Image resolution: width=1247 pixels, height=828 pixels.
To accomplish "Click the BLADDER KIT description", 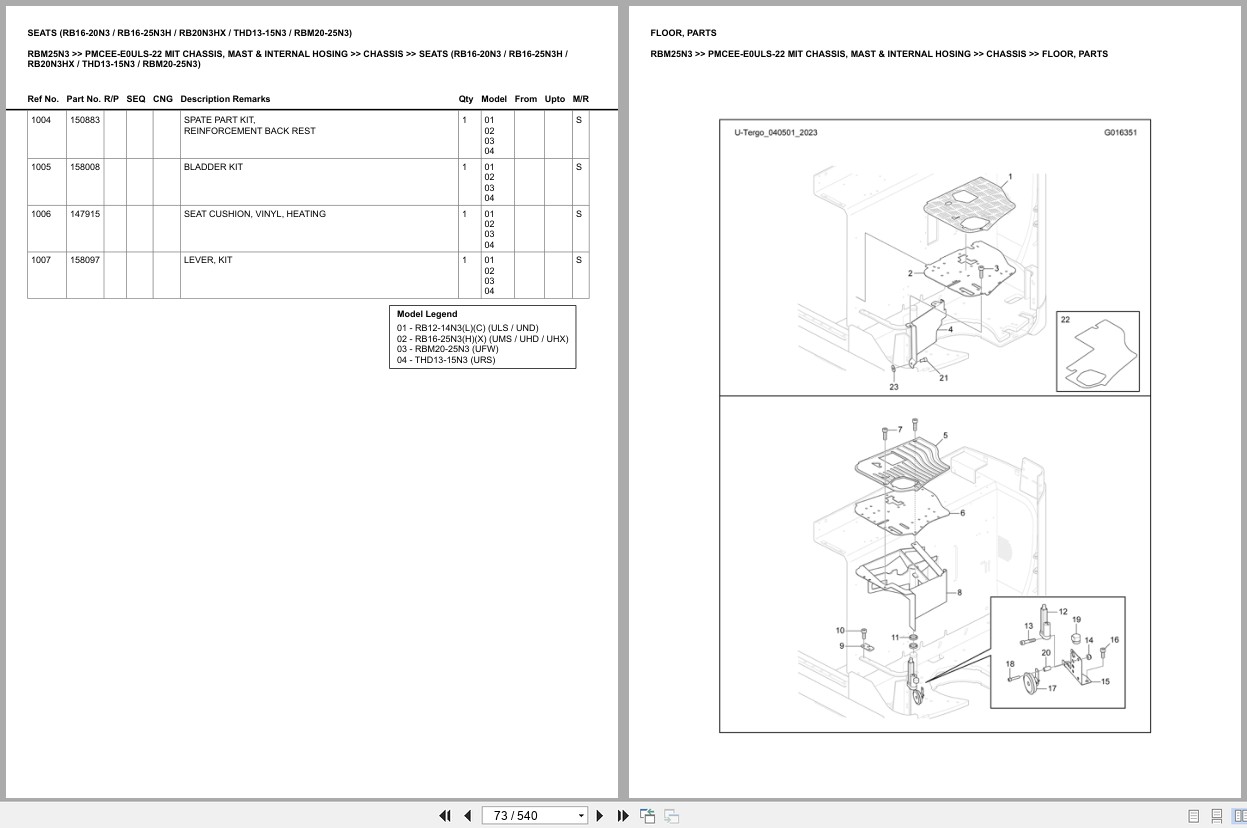I will [x=213, y=167].
